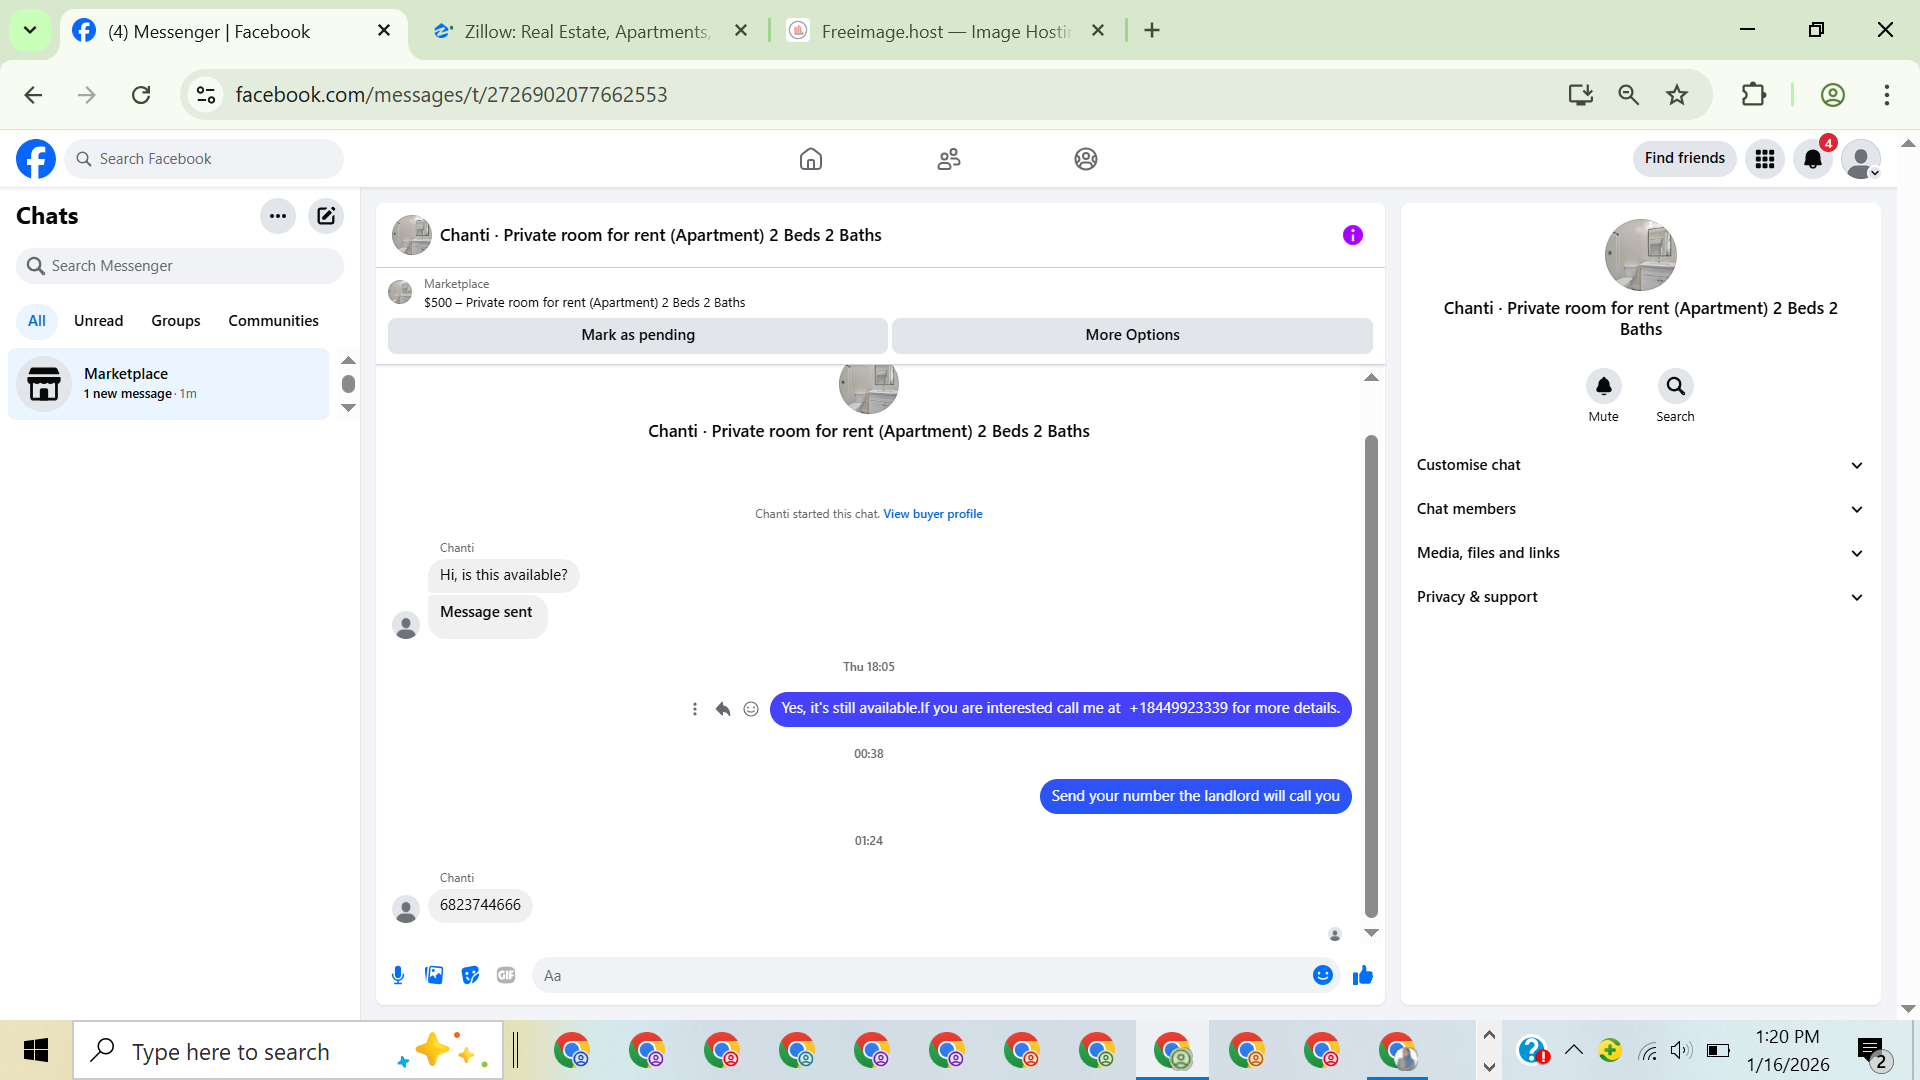Toggle the purple conversation information icon
The width and height of the screenshot is (1920, 1080).
point(1352,235)
